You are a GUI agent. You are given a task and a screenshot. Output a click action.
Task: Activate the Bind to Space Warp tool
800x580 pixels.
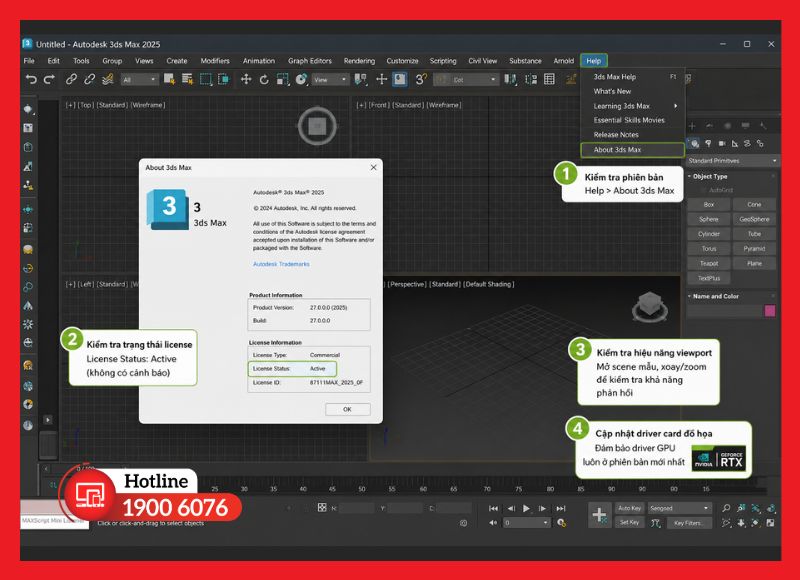point(107,79)
